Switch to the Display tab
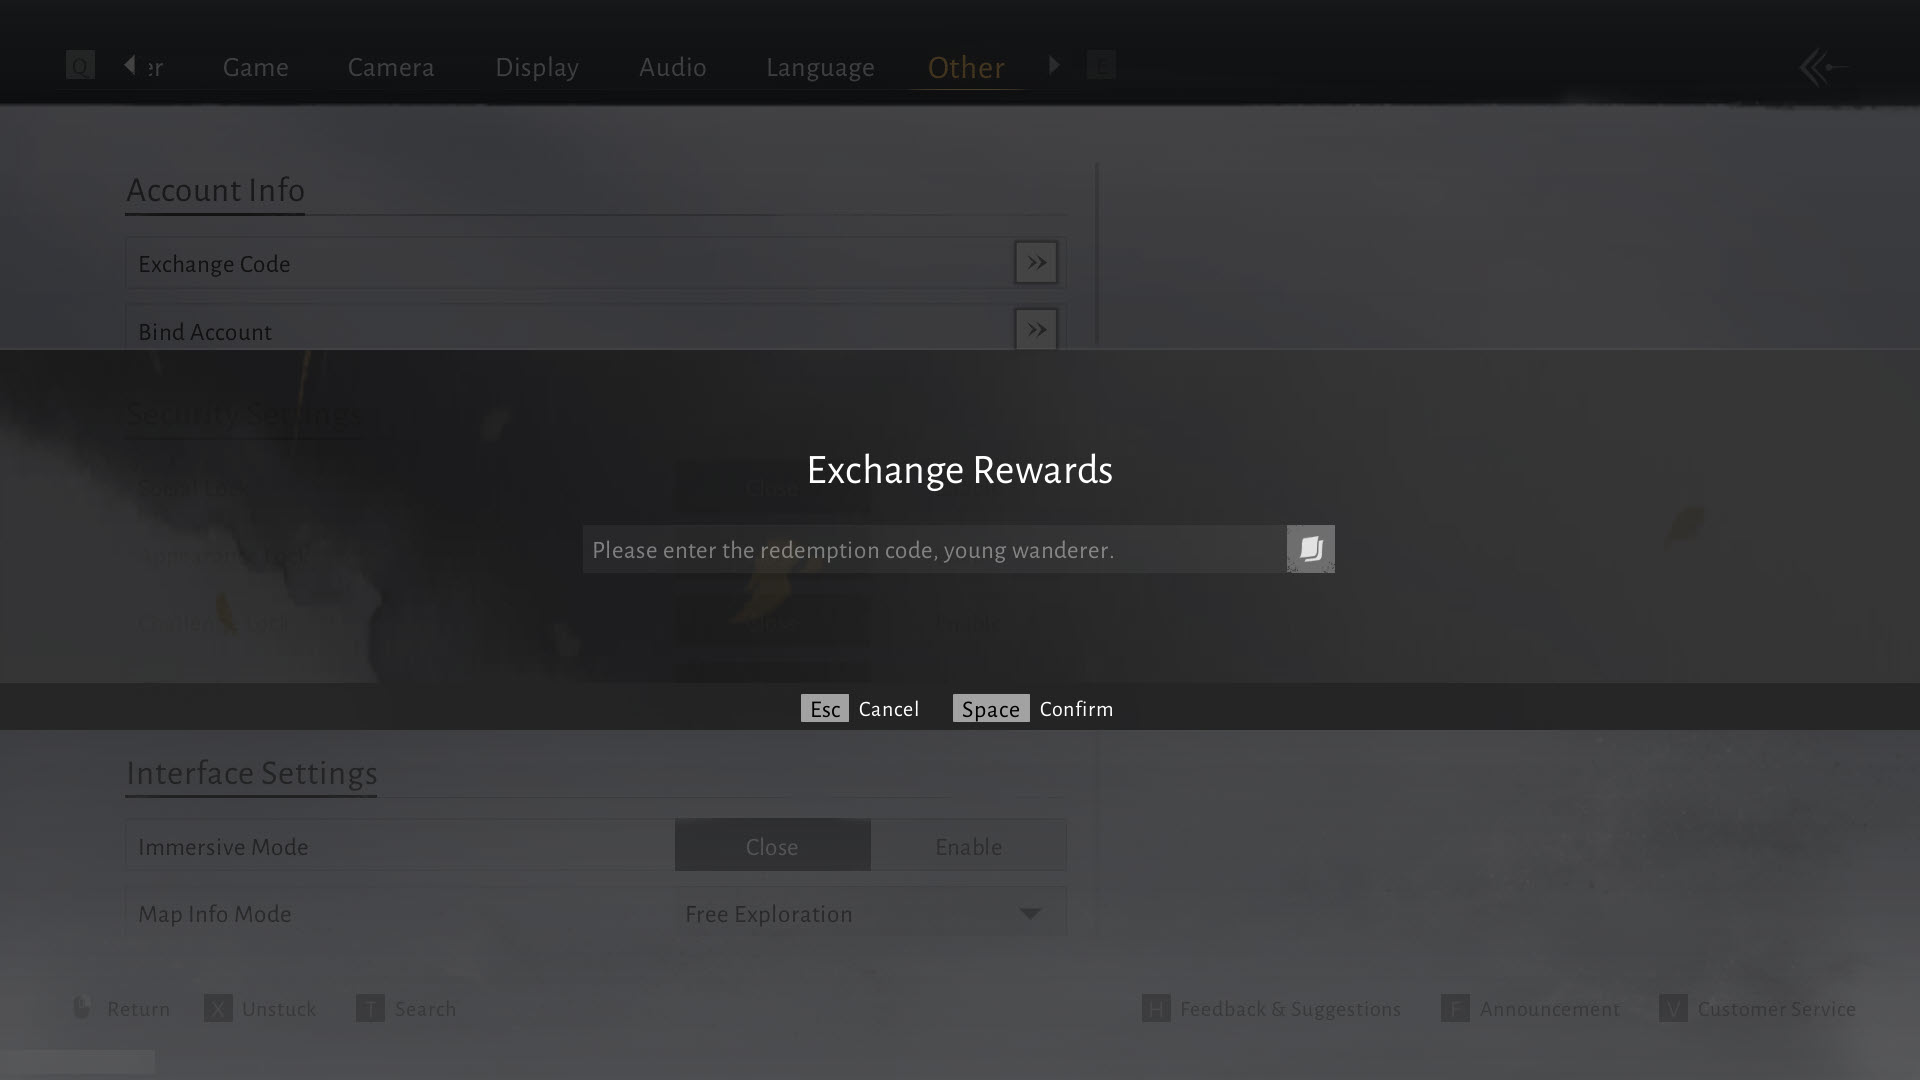 click(x=537, y=68)
